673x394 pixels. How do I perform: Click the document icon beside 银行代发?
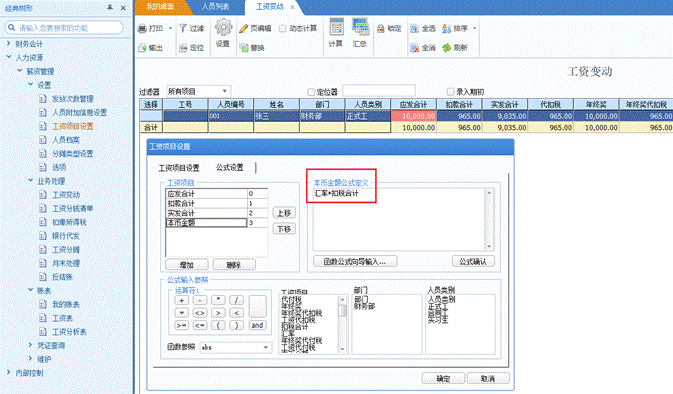[x=43, y=236]
